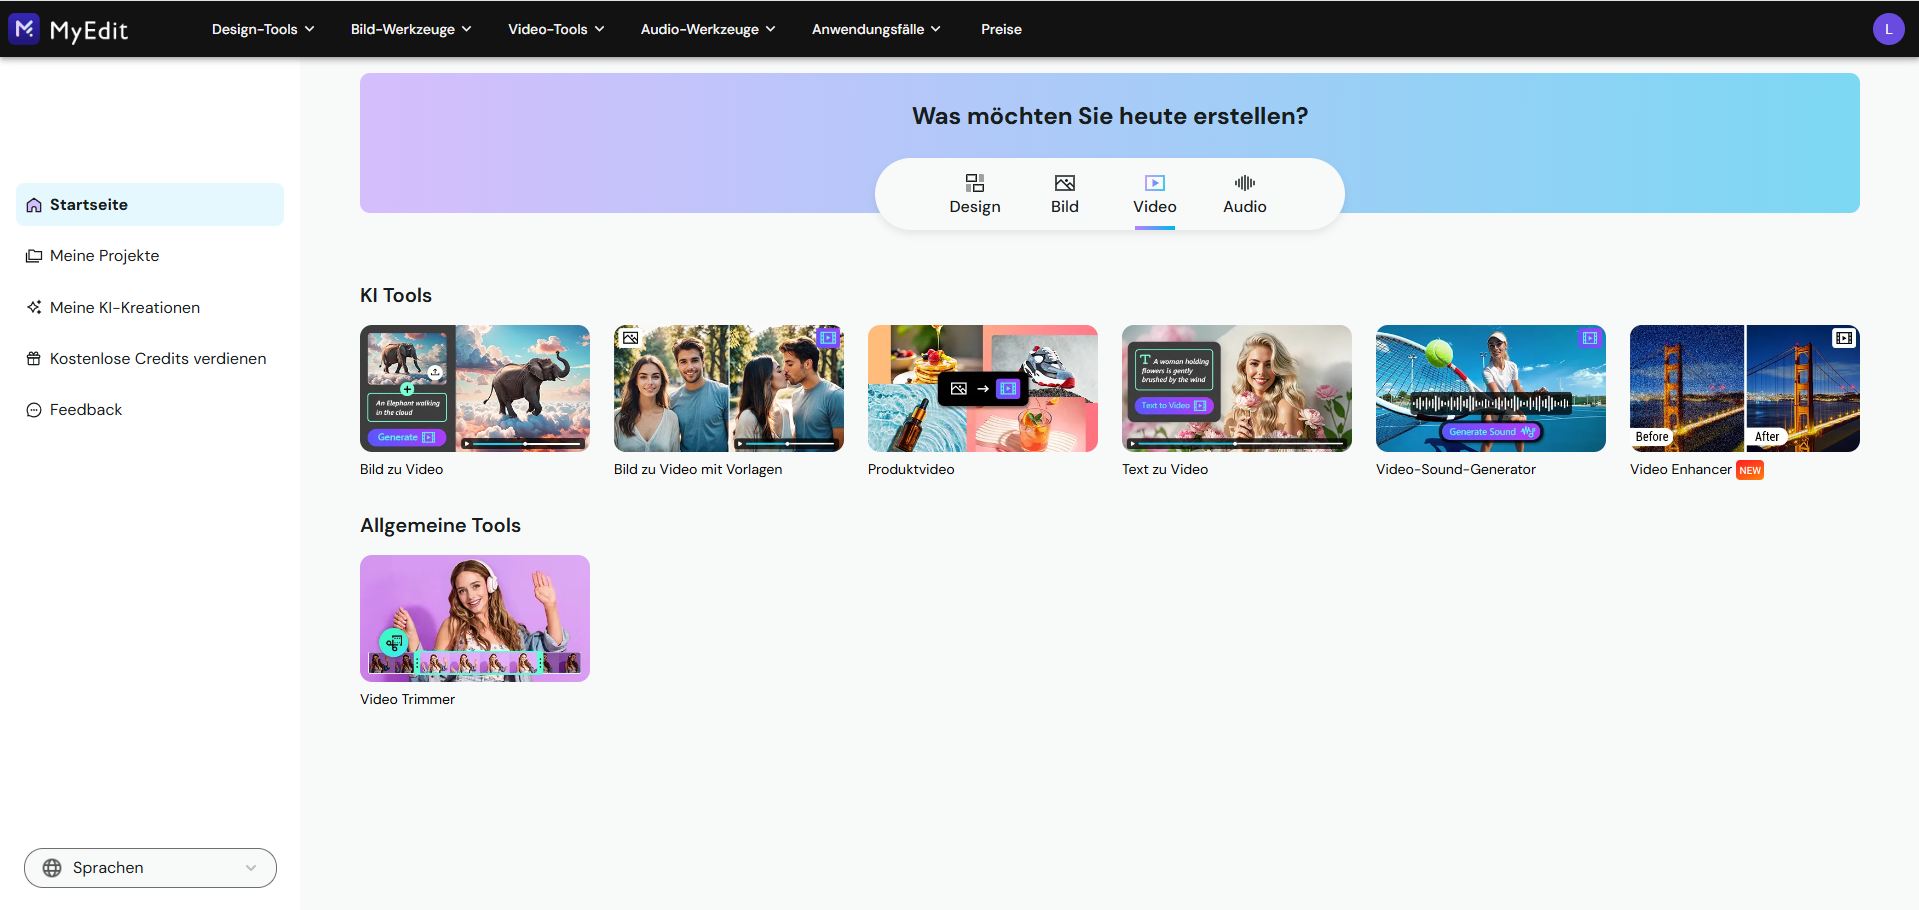Expand the Bild-Werkzeuge menu

point(411,29)
